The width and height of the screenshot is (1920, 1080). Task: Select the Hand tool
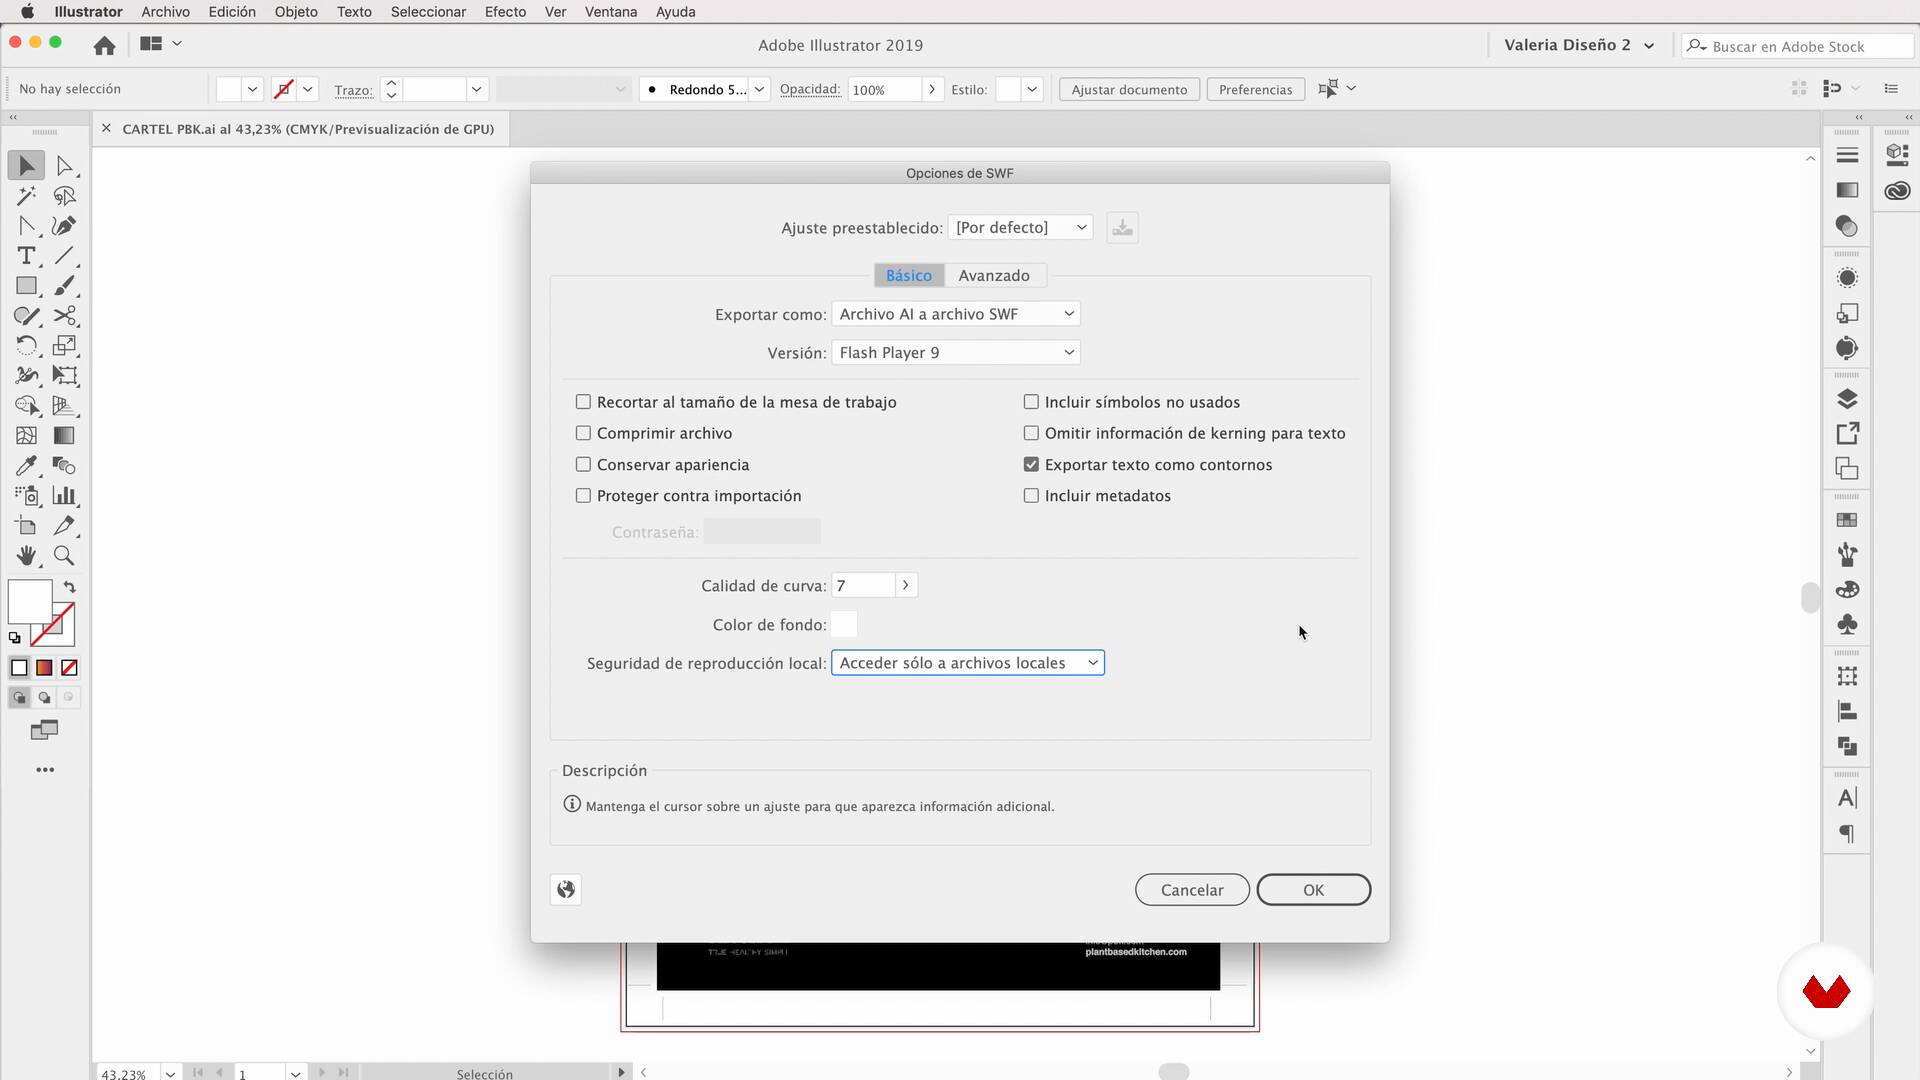tap(26, 556)
